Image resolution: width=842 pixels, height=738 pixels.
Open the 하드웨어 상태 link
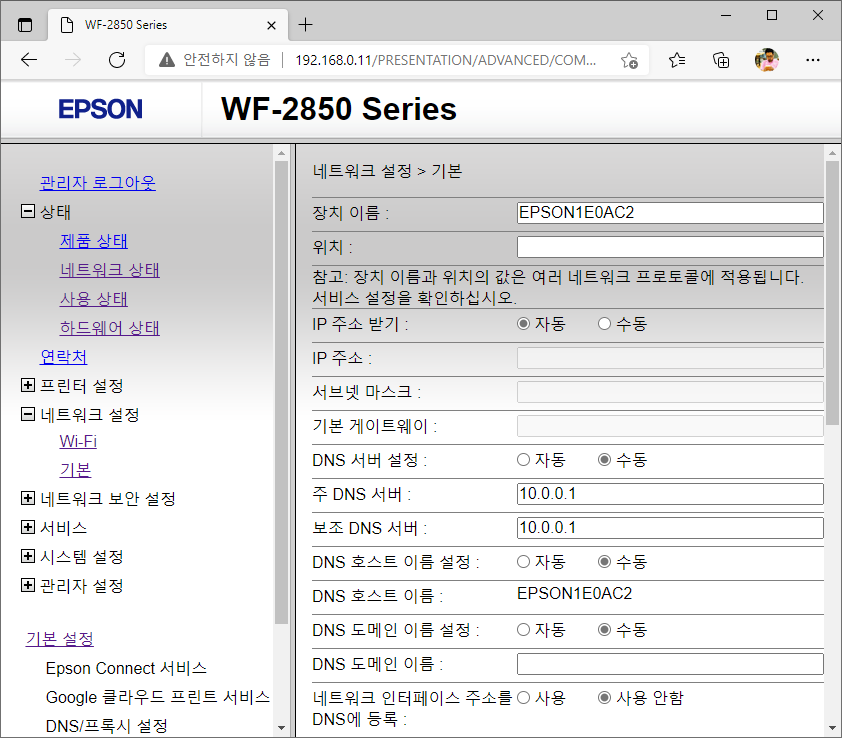click(x=110, y=328)
